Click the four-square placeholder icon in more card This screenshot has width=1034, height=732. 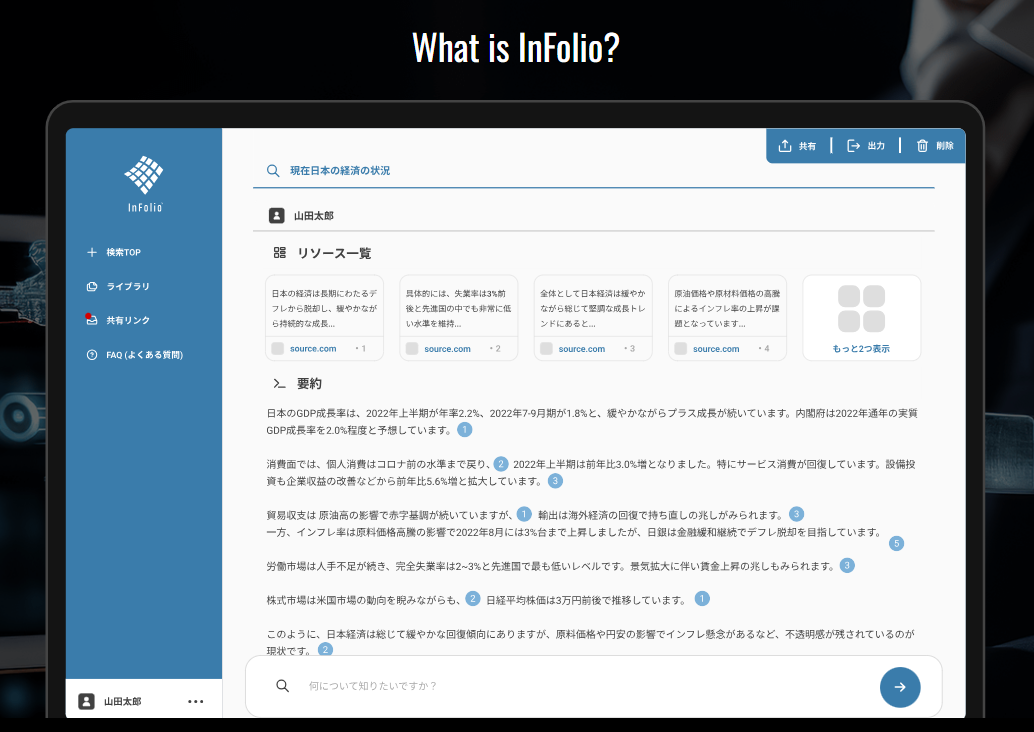[x=861, y=309]
